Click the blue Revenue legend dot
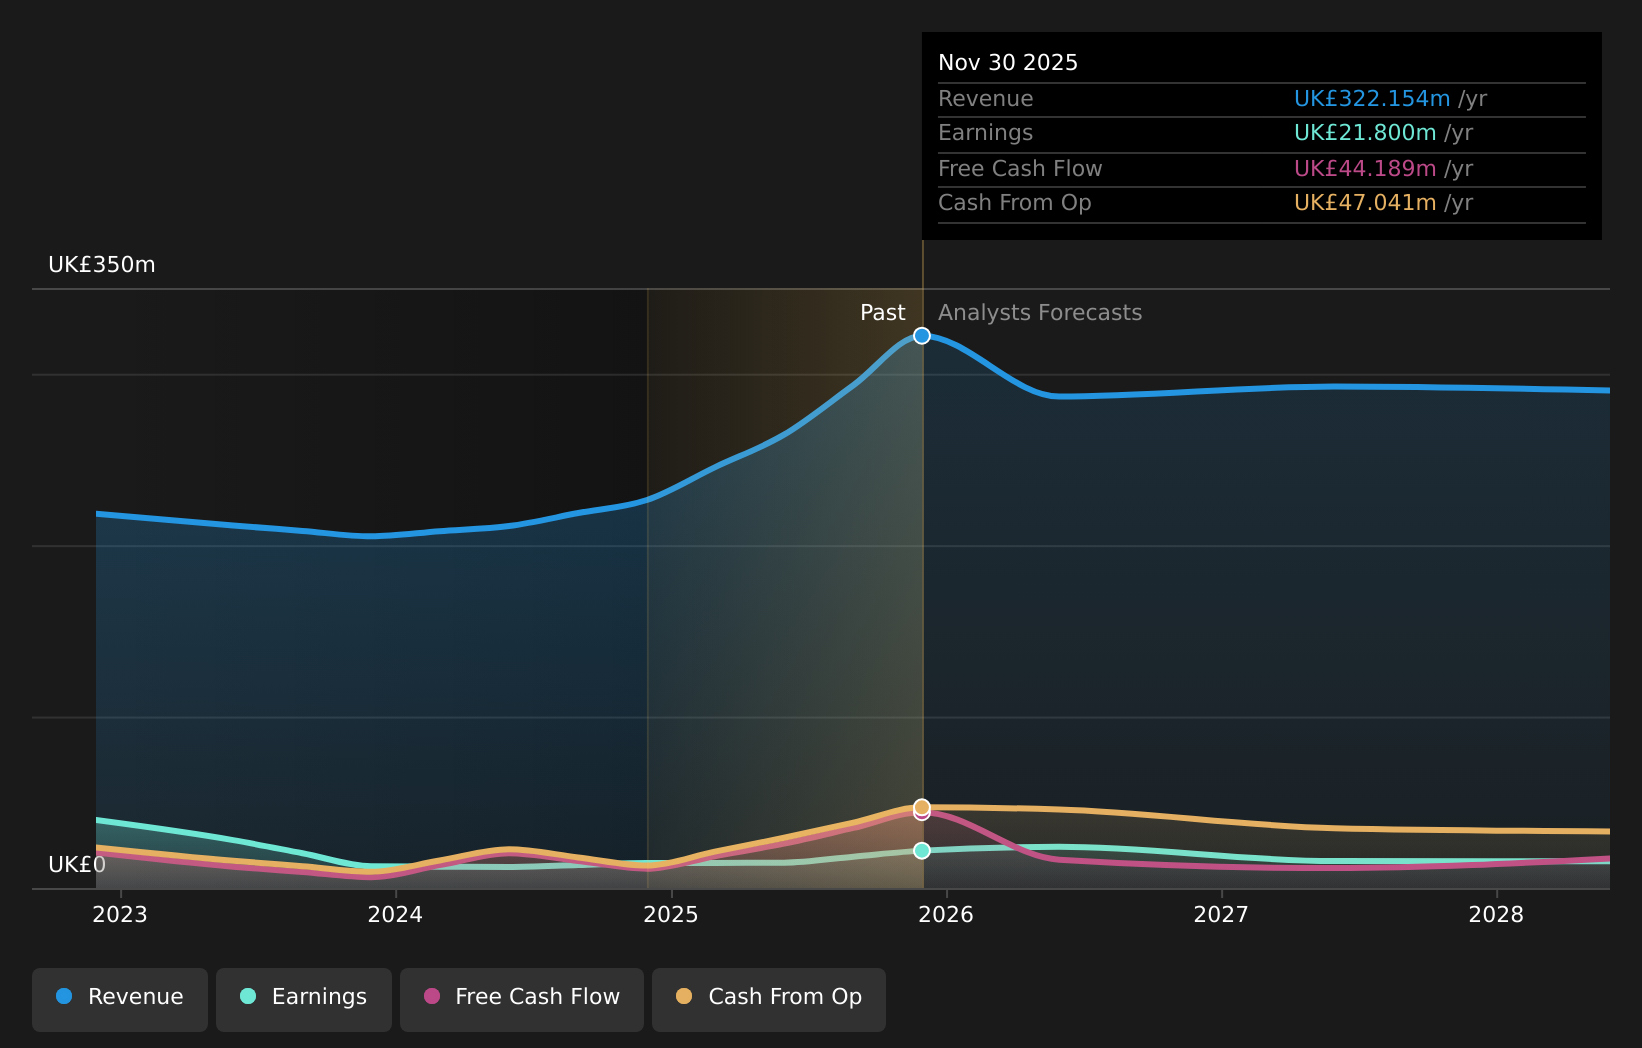Viewport: 1642px width, 1048px height. 63,996
